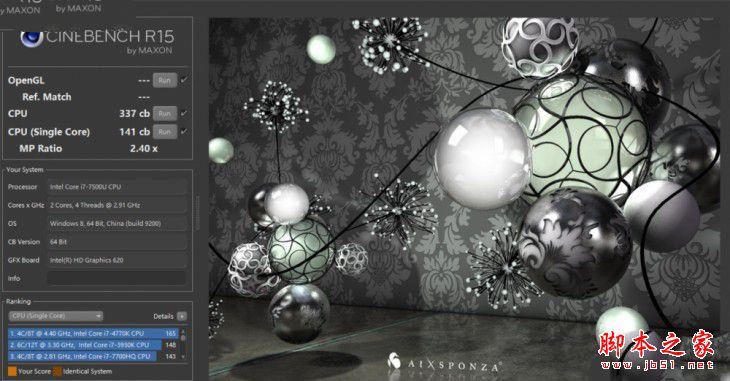The image size is (730, 381).
Task: Click the Cinebench R15 sphere logo icon
Action: pyautogui.click(x=32, y=38)
